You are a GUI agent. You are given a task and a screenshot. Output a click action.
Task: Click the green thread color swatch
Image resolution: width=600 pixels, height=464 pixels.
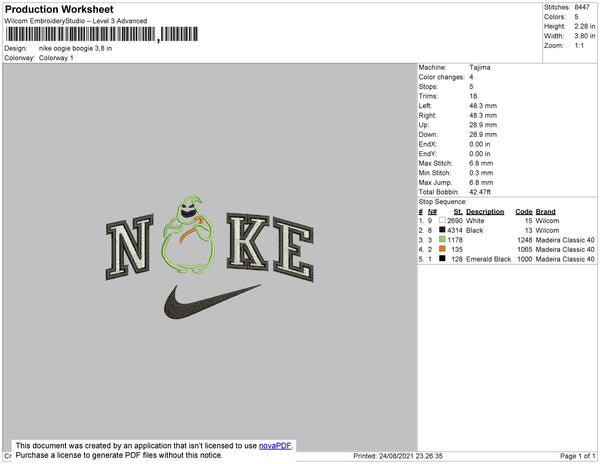point(442,239)
